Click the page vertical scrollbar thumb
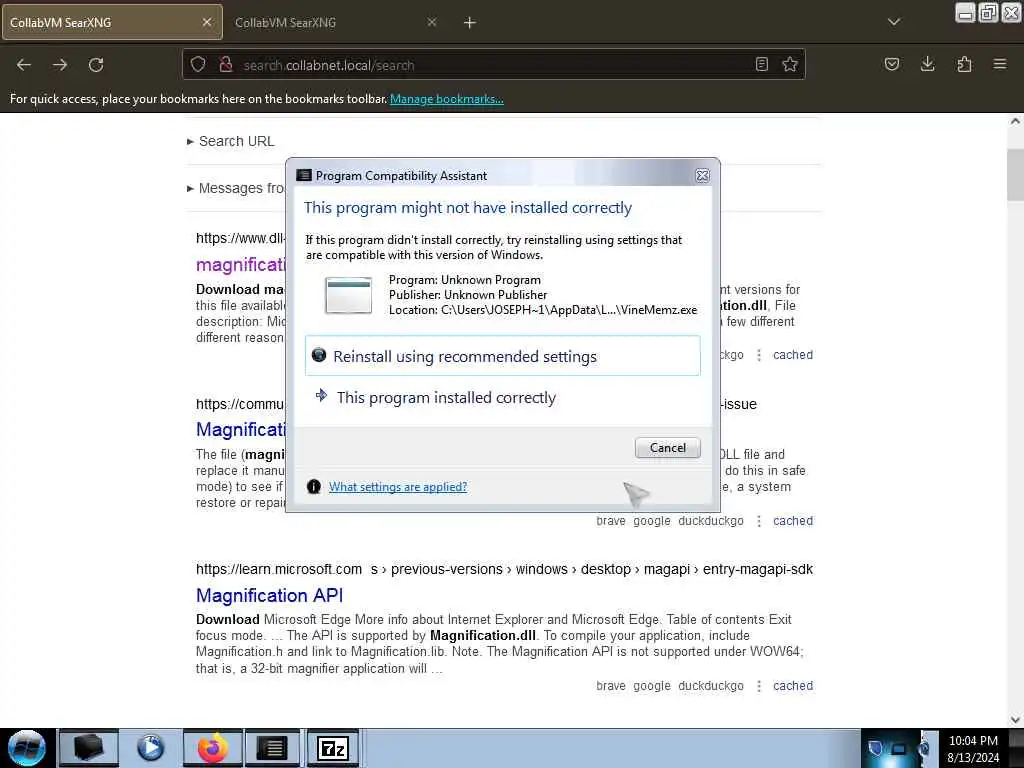 pyautogui.click(x=1015, y=175)
